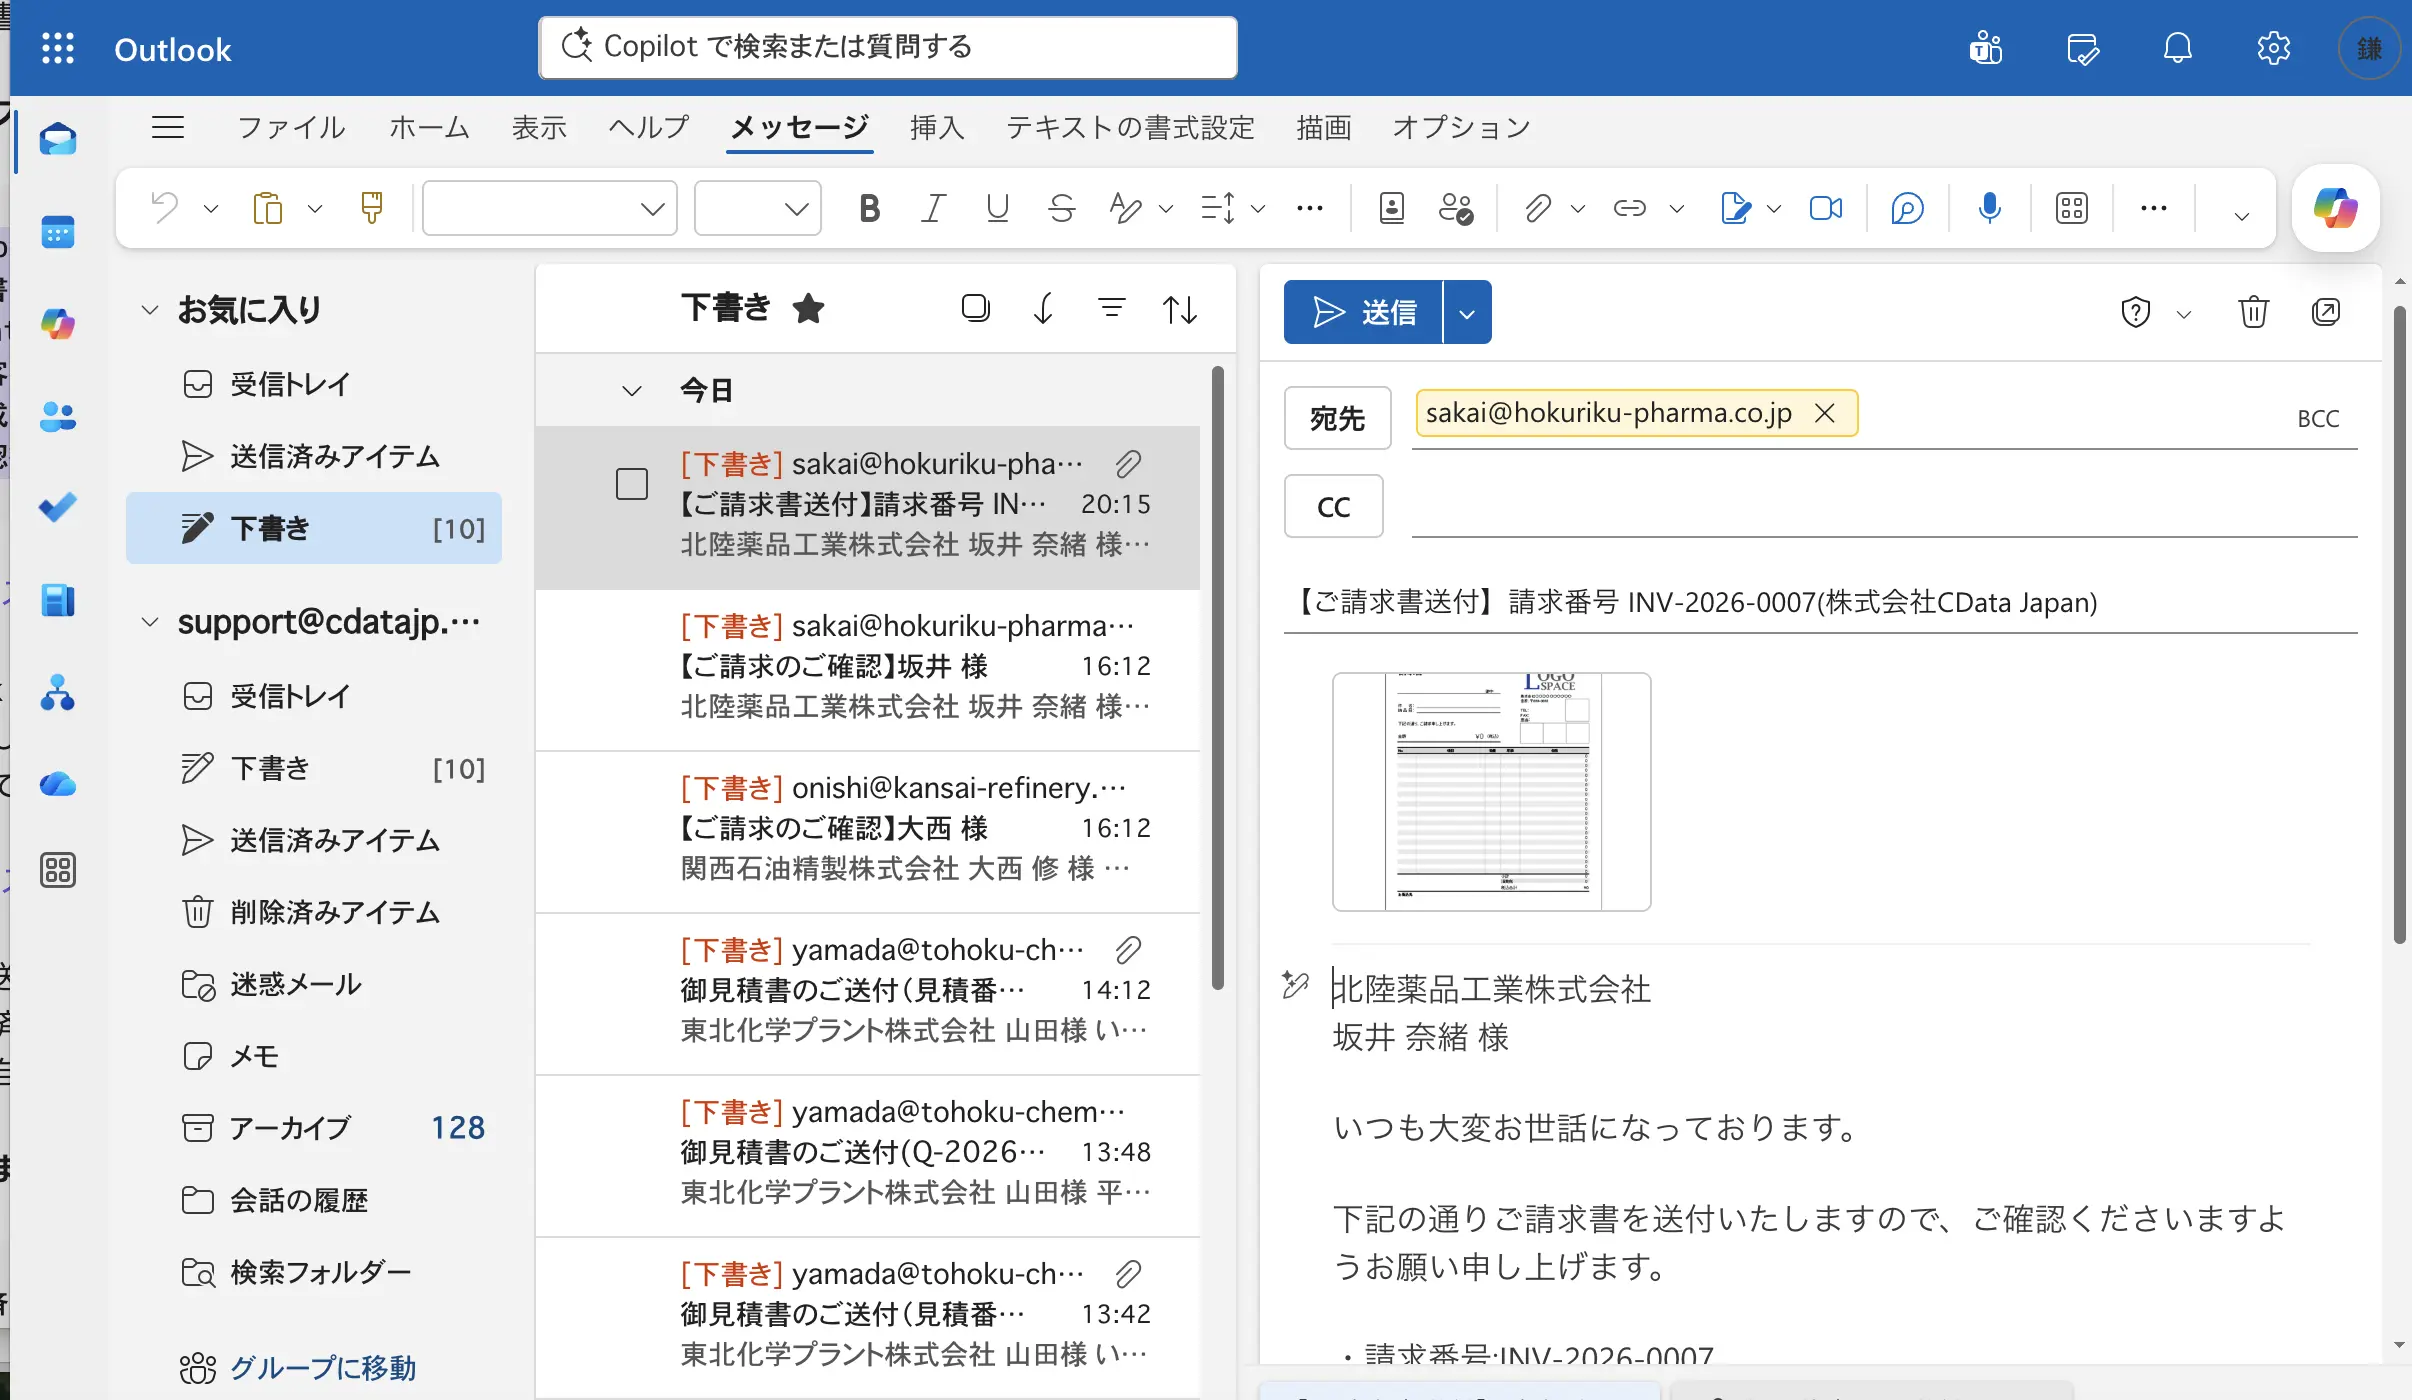
Task: Switch to the 挿入 tab
Action: pos(937,127)
